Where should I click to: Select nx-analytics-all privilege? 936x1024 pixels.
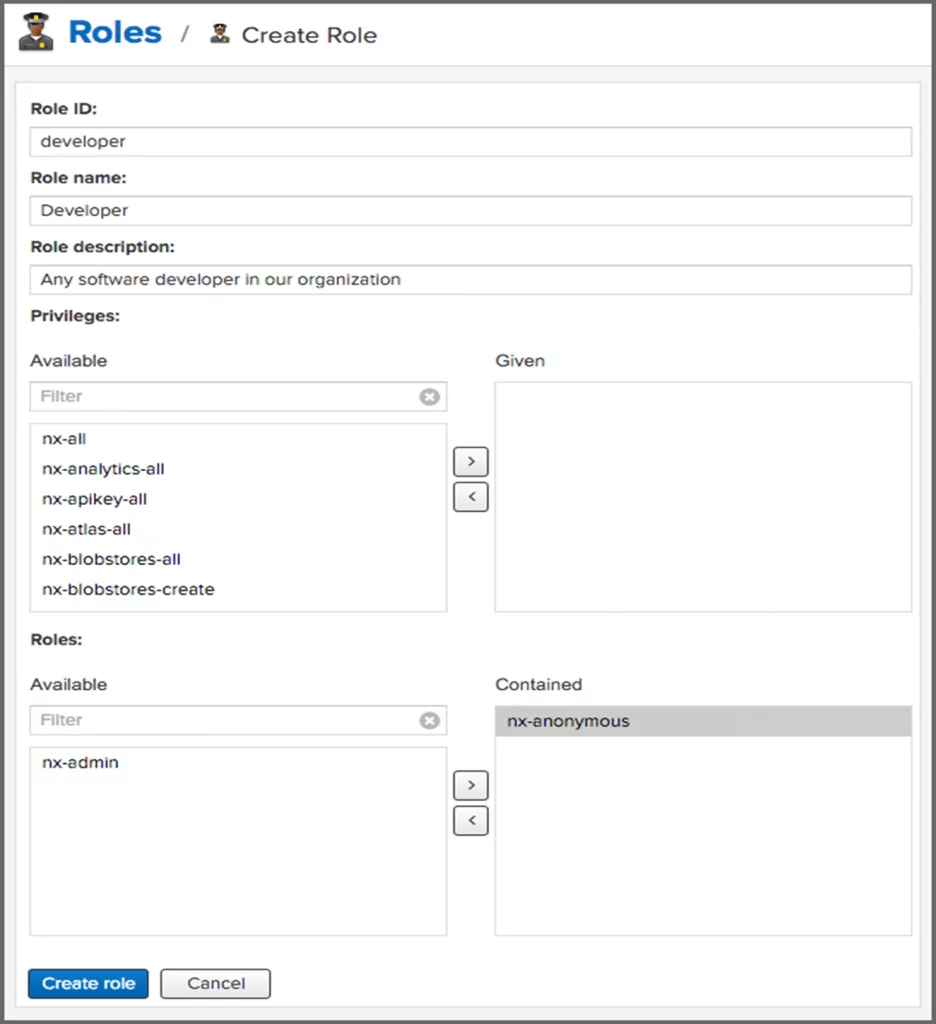(238, 469)
